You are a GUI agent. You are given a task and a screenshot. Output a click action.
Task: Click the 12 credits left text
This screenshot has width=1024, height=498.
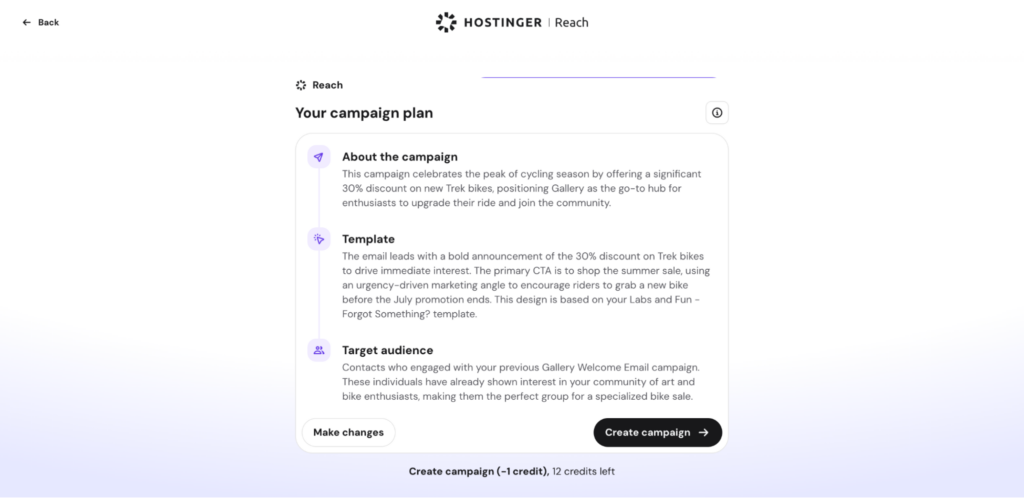pos(583,471)
